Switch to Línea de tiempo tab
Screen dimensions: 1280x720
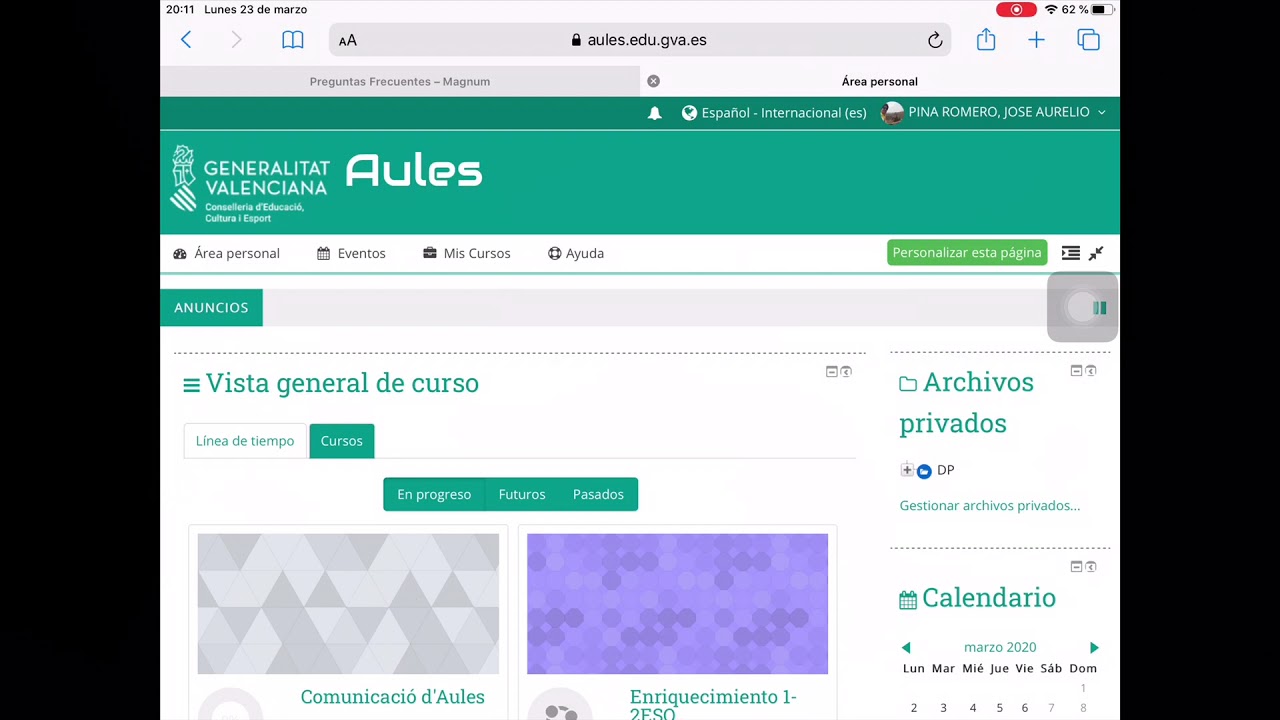tap(245, 441)
